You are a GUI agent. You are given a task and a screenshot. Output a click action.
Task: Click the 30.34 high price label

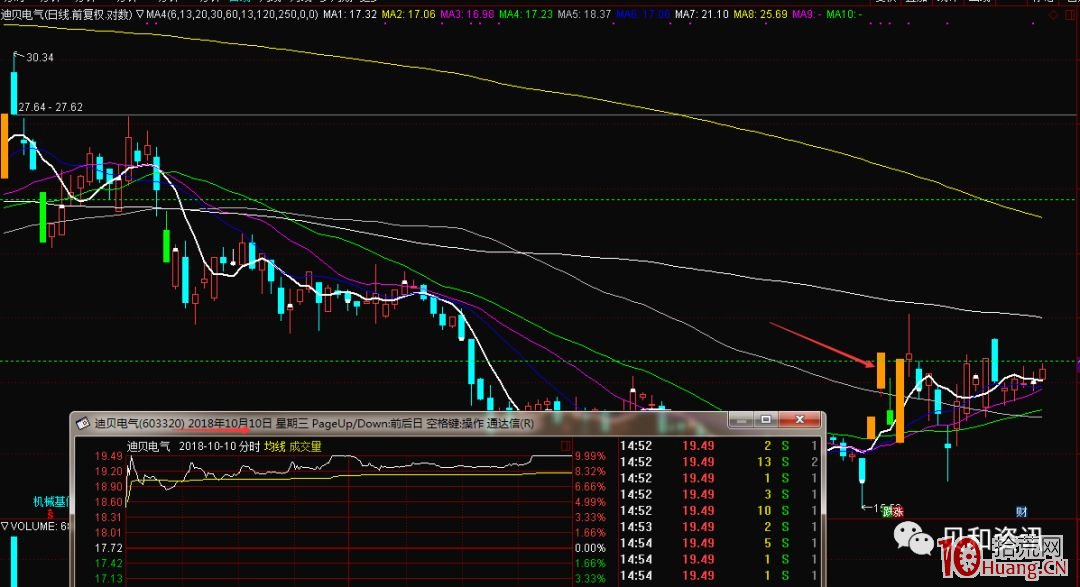coord(39,57)
